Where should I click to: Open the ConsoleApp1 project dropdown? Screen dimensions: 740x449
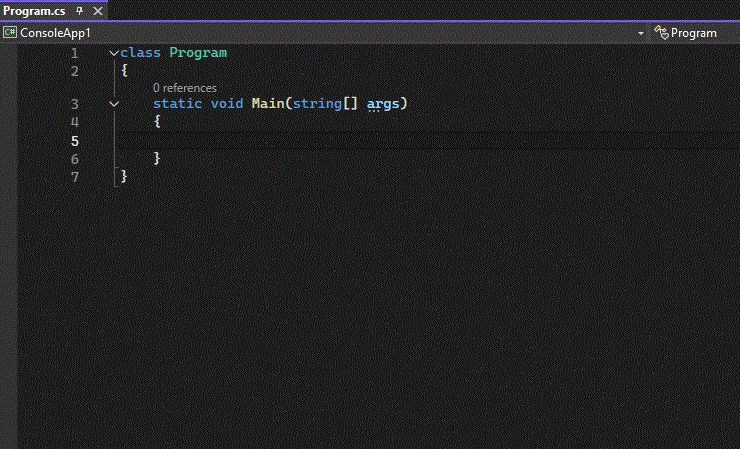coord(324,33)
